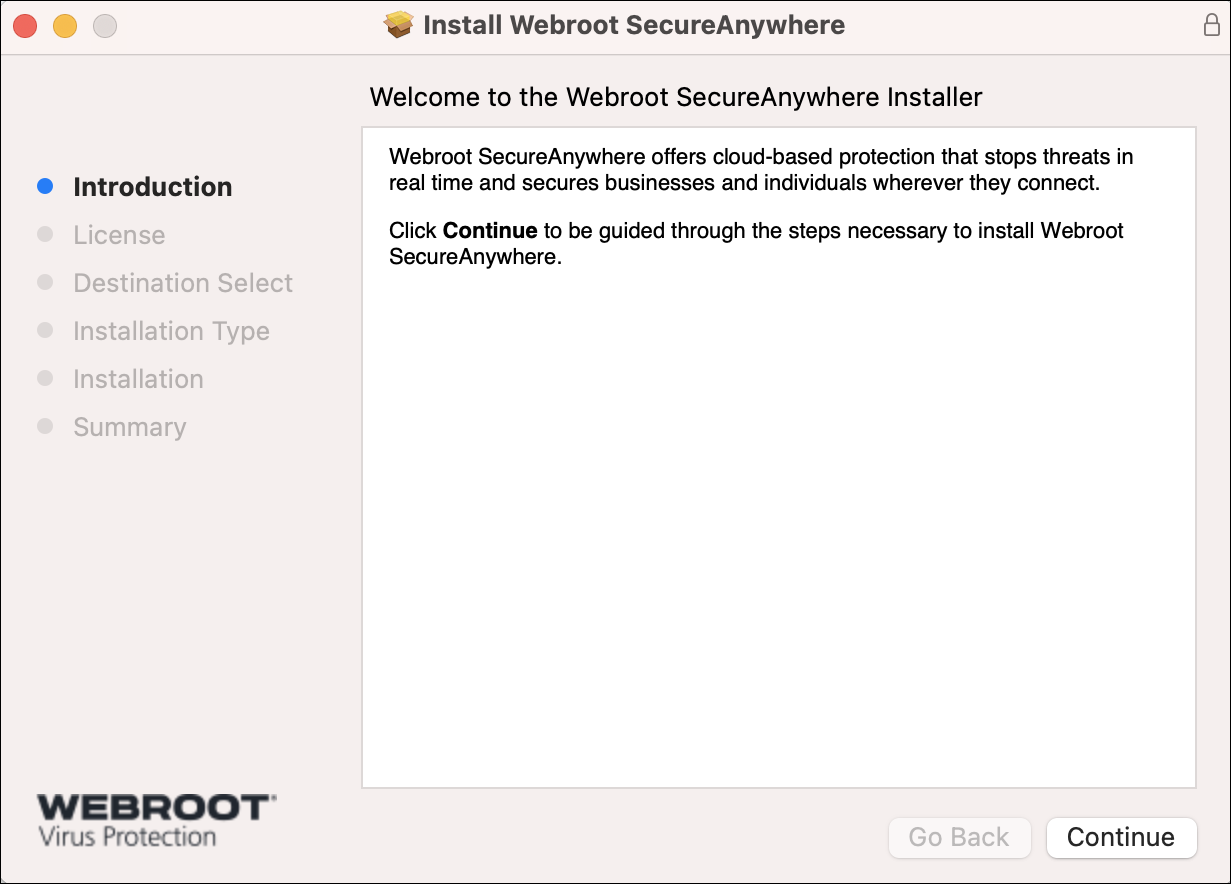
Task: Select the Installation step in sidebar
Action: tap(138, 378)
